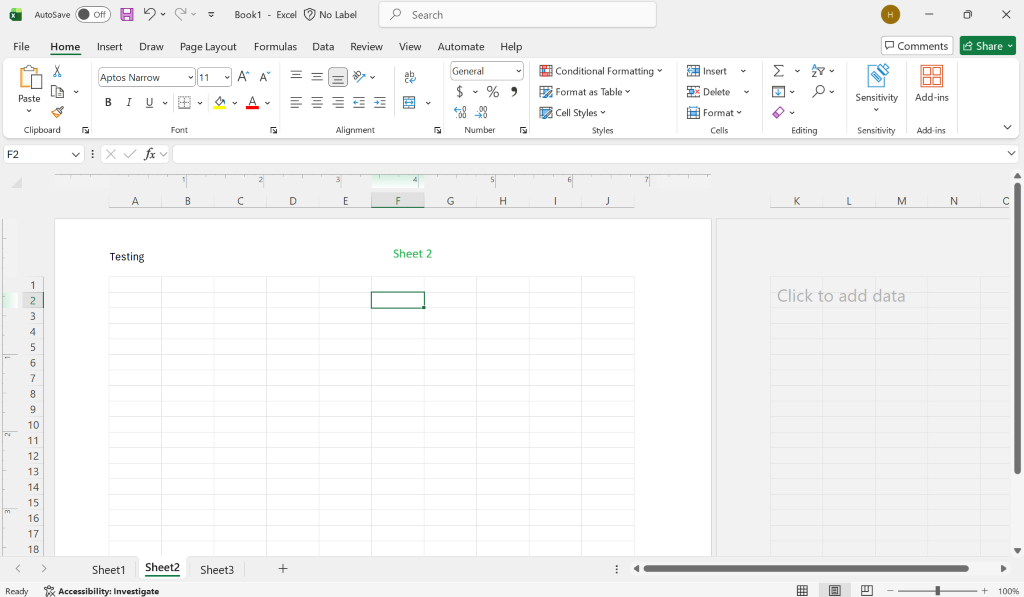The width and height of the screenshot is (1024, 597).
Task: Open the font size dropdown
Action: (227, 77)
